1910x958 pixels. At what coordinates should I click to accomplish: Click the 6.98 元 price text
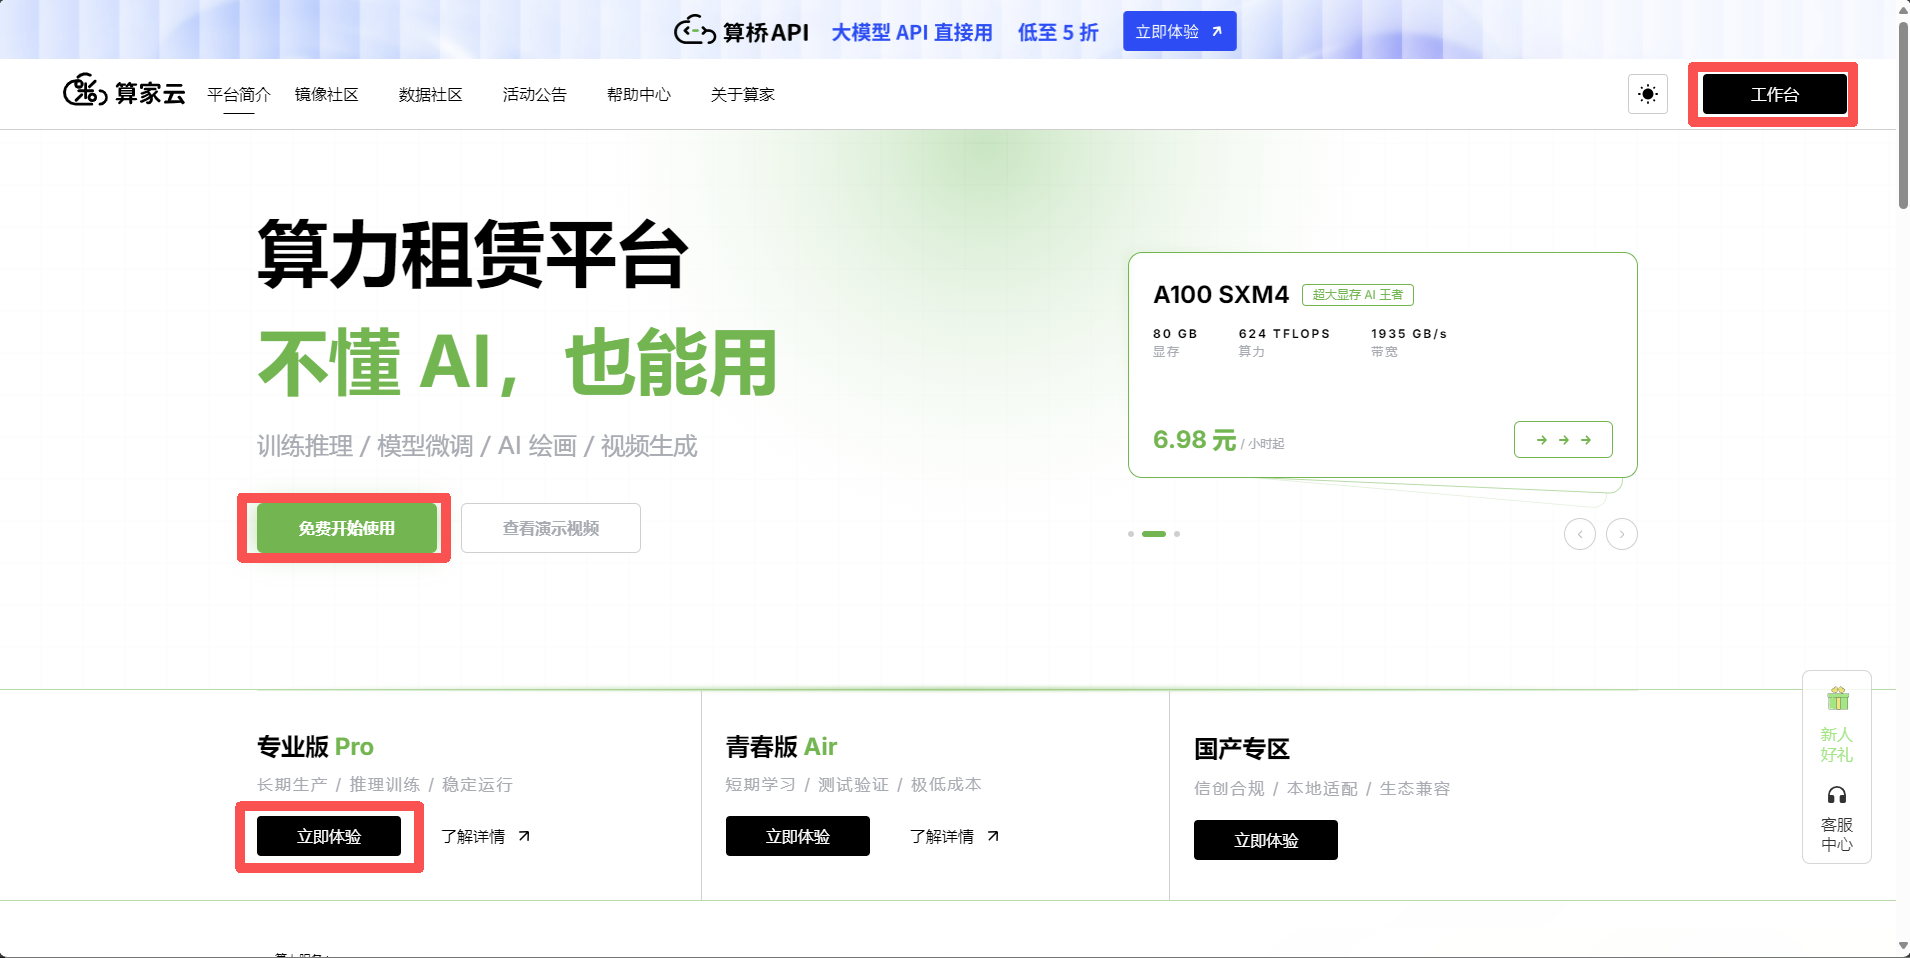[1194, 440]
